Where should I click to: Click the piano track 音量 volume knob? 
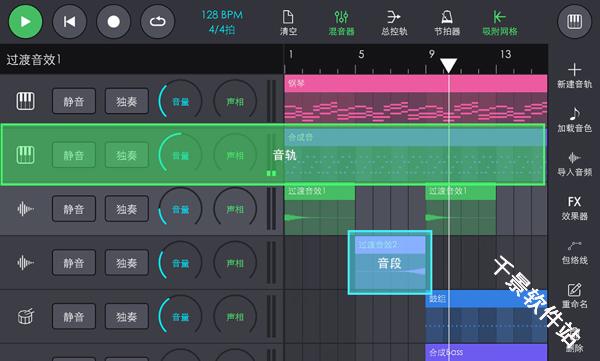pos(180,101)
